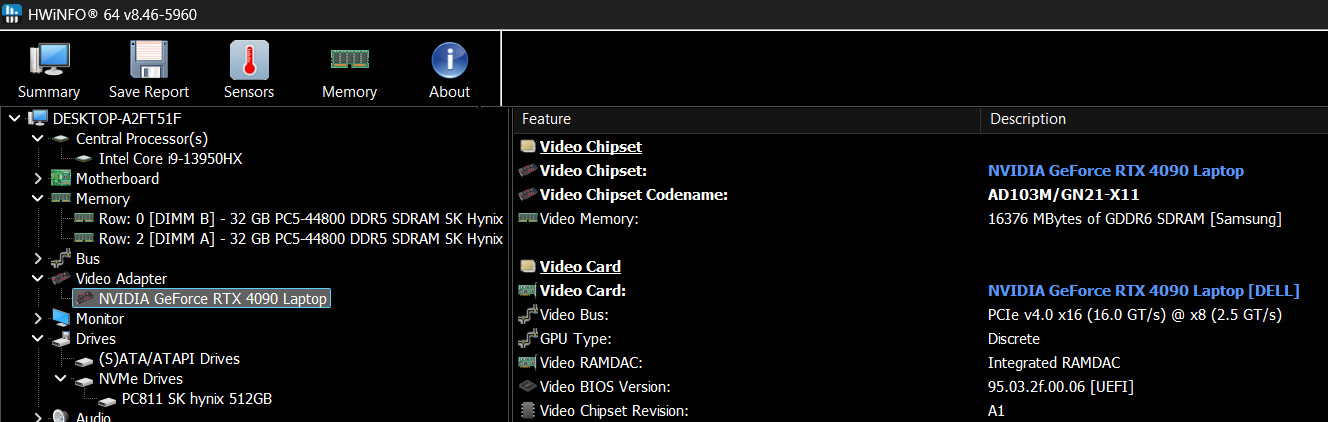The height and width of the screenshot is (422, 1328).
Task: Select PC811 SK hynix 512GB drive
Action: (x=197, y=399)
